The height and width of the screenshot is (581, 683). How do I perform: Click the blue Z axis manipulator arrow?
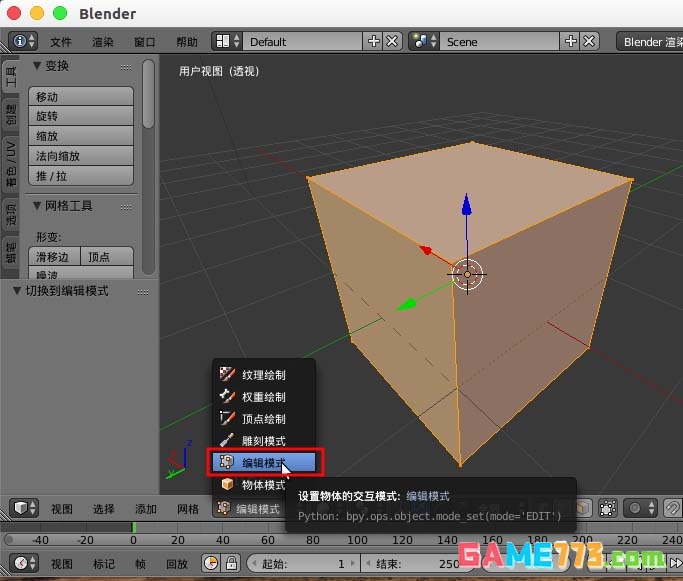467,205
